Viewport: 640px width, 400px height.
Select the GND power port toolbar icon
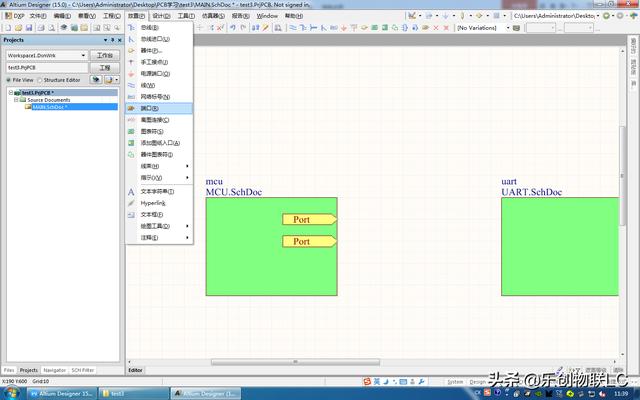point(344,28)
